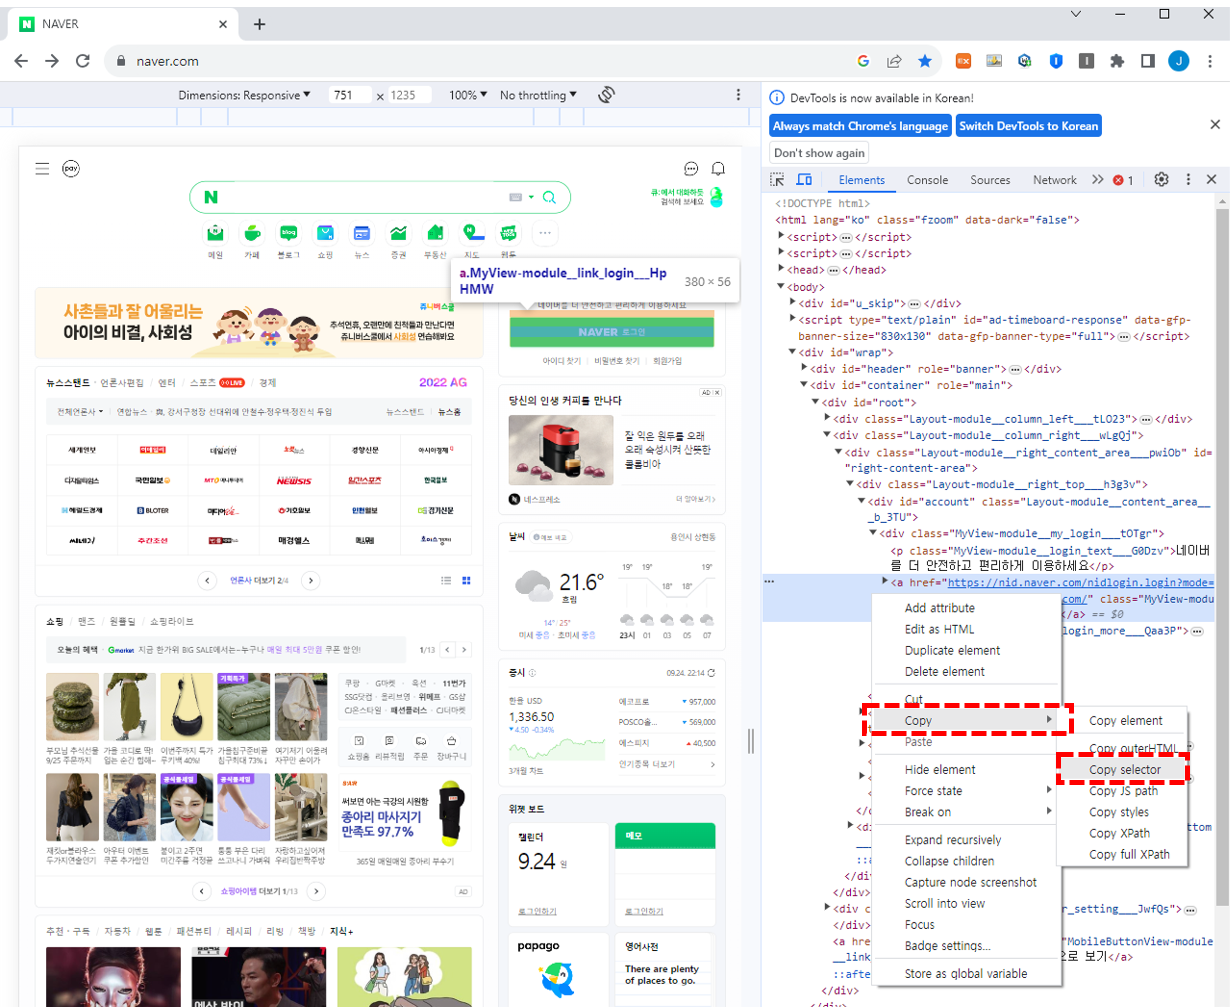Viewport: 1230px width, 1007px height.
Task: Open the 부동산 shortcut icon
Action: click(x=435, y=234)
